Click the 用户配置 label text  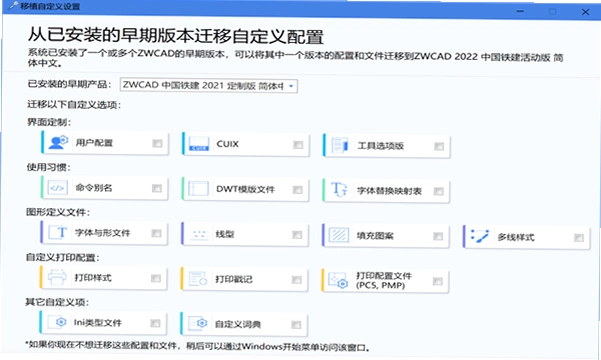click(94, 143)
